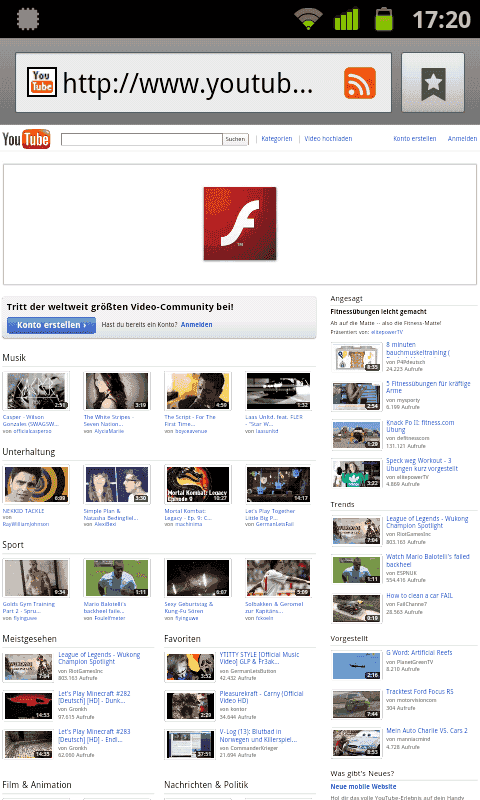The width and height of the screenshot is (480, 800).
Task: Open the Solbakken & Geromel thumbnail
Action: tap(279, 578)
